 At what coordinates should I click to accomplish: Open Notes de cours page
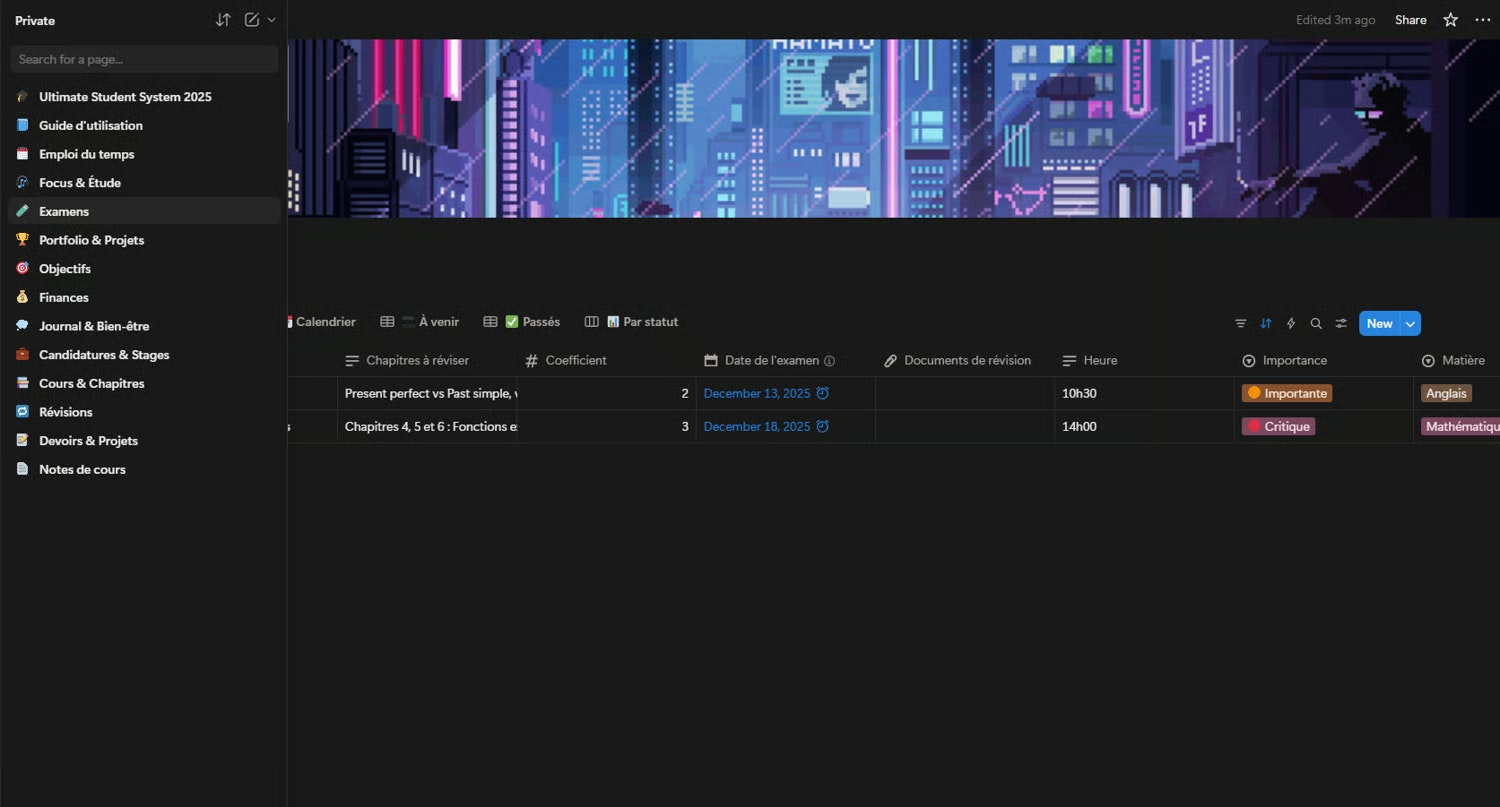[x=144, y=469]
